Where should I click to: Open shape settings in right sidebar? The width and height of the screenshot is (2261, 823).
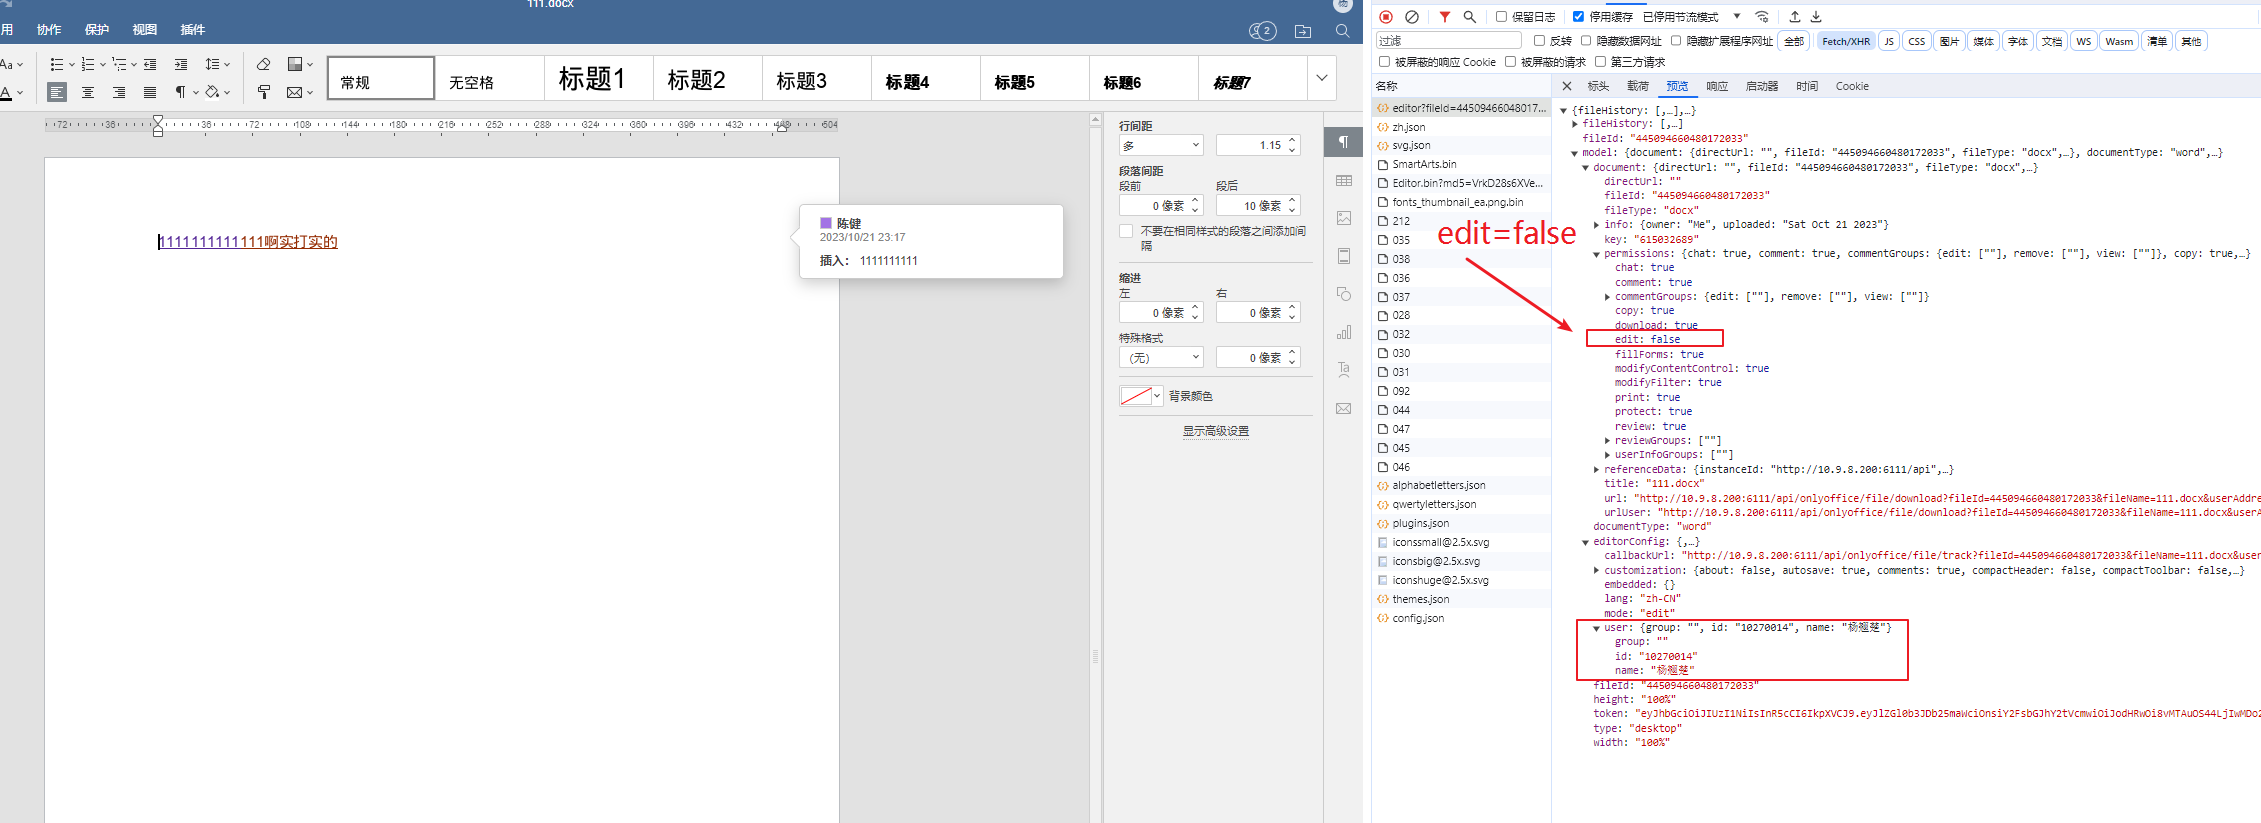[x=1344, y=294]
